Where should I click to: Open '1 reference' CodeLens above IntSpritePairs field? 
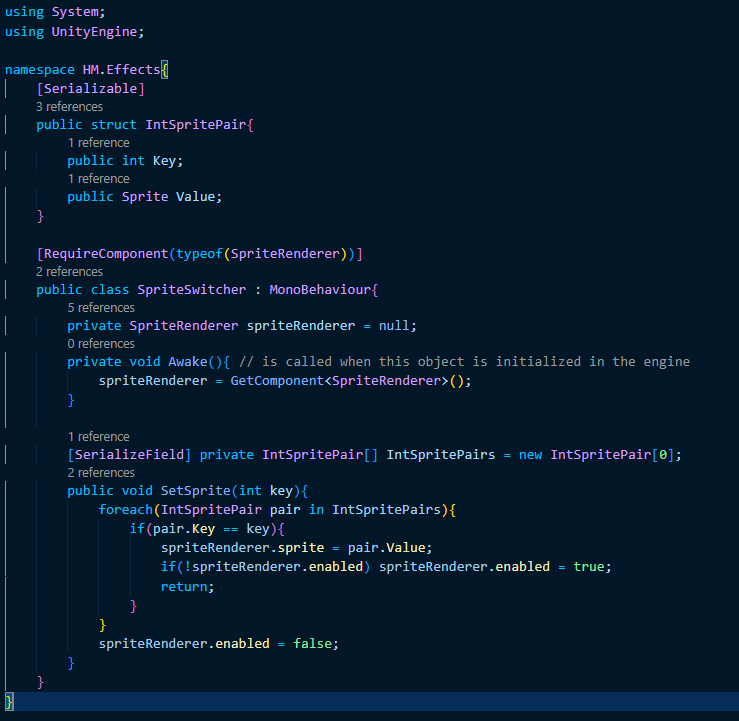pos(99,437)
